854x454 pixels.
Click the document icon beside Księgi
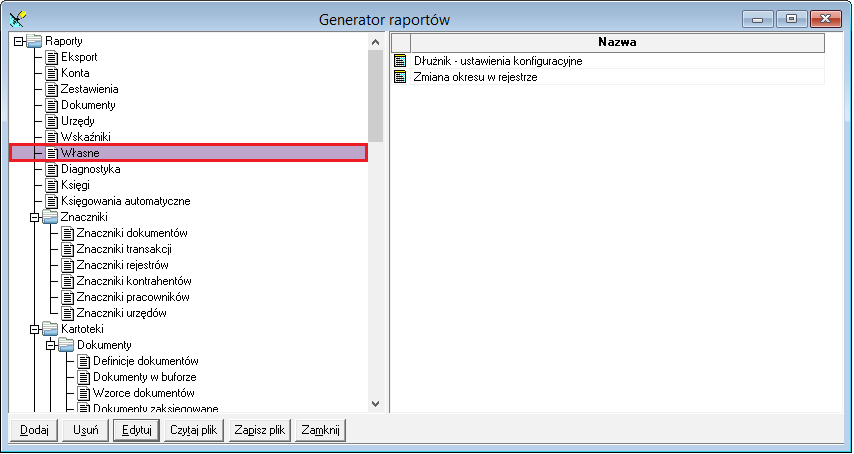pyautogui.click(x=51, y=185)
